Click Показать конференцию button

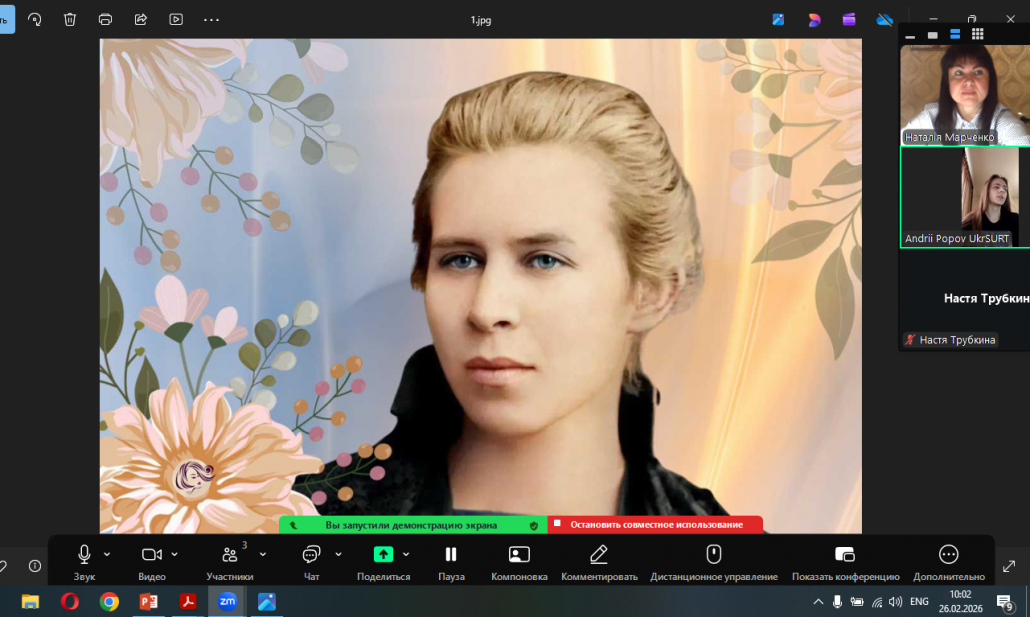click(x=845, y=555)
